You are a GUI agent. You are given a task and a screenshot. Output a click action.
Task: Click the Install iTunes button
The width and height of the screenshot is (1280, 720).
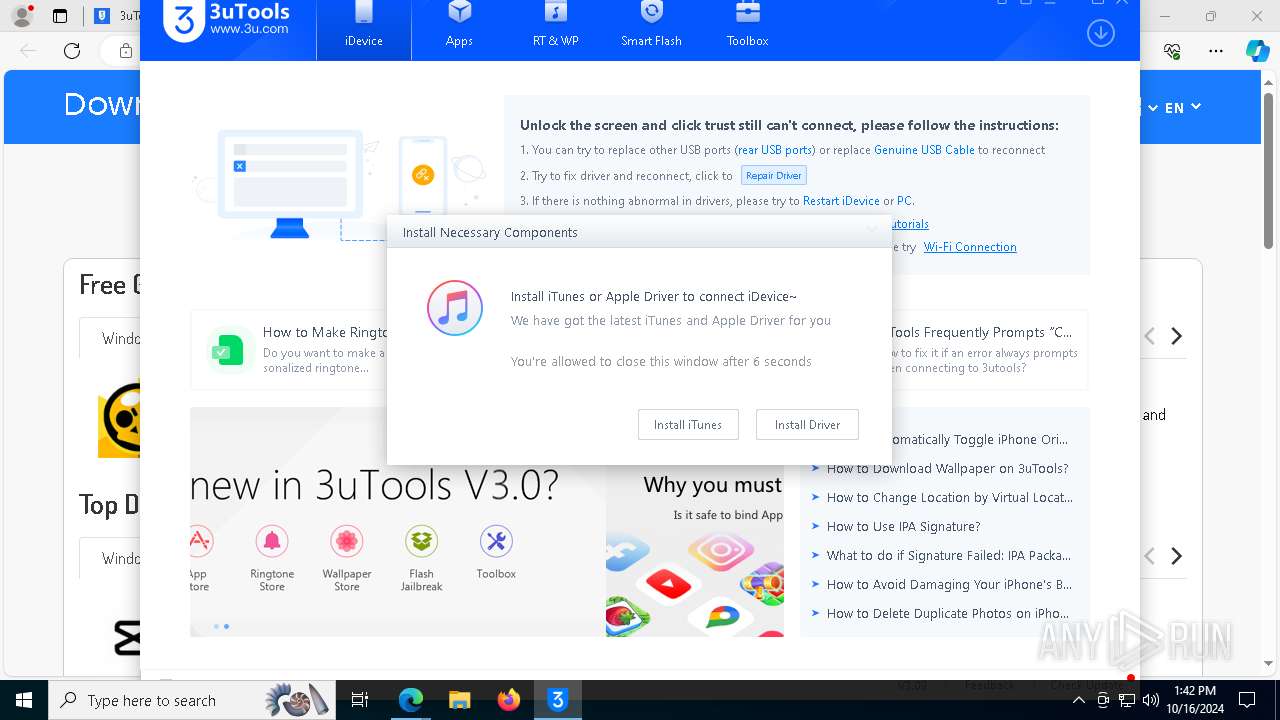click(688, 425)
